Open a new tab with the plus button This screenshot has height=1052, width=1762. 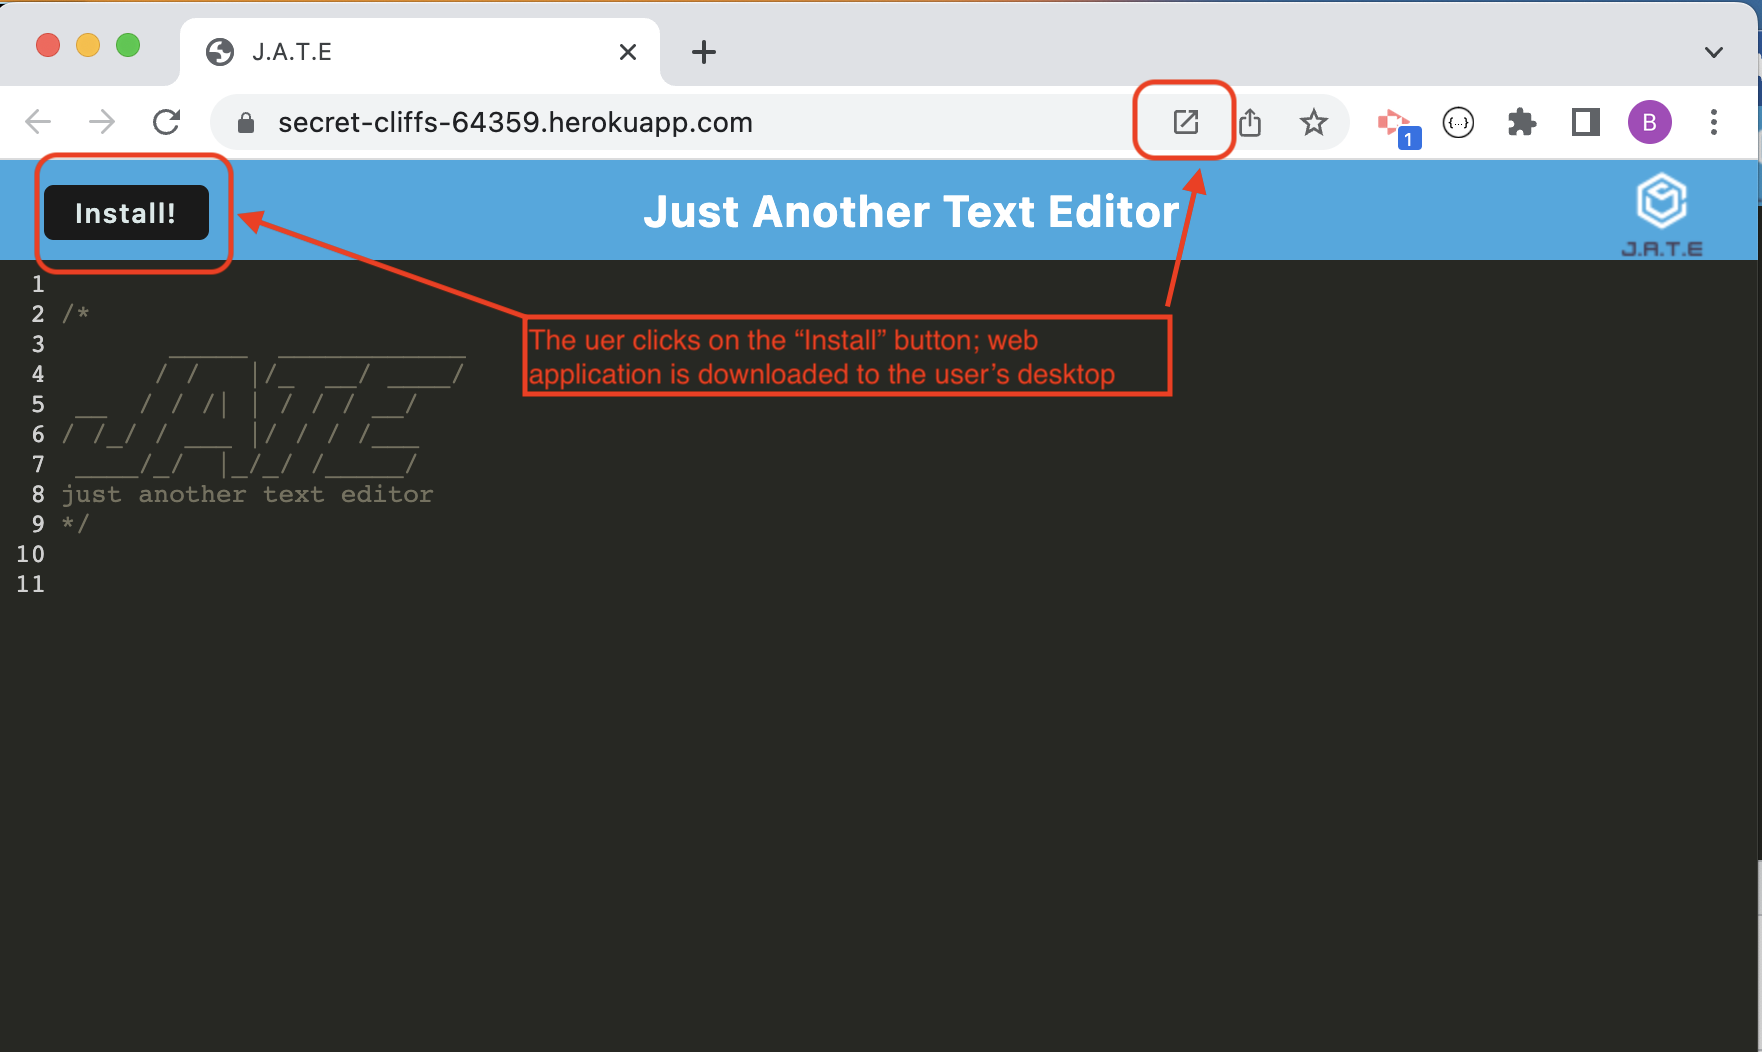point(703,52)
